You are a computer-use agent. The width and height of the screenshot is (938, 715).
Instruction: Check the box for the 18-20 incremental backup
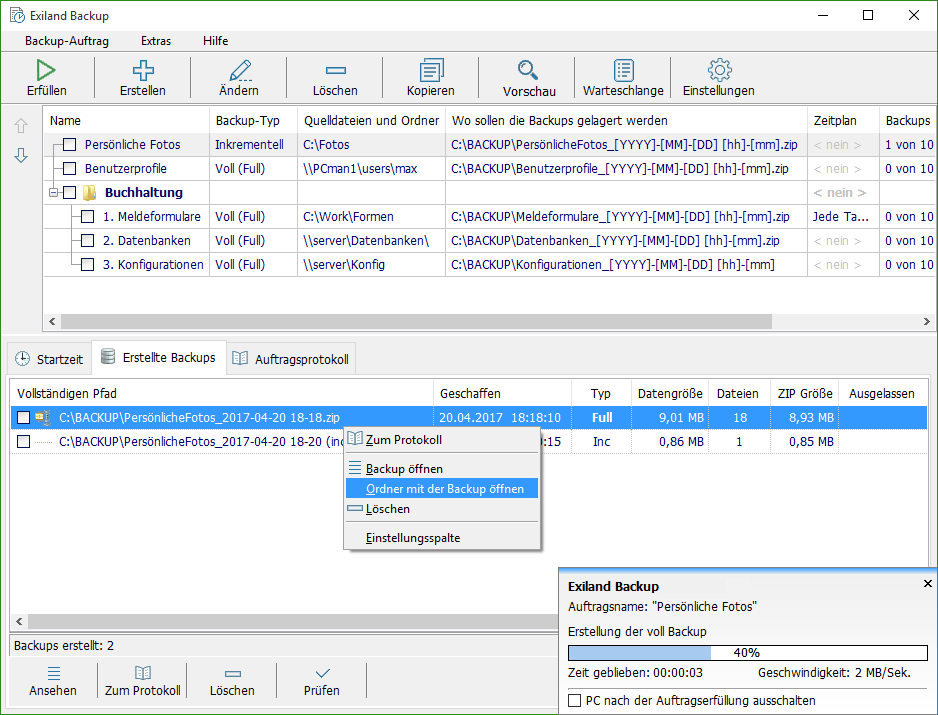tap(23, 442)
